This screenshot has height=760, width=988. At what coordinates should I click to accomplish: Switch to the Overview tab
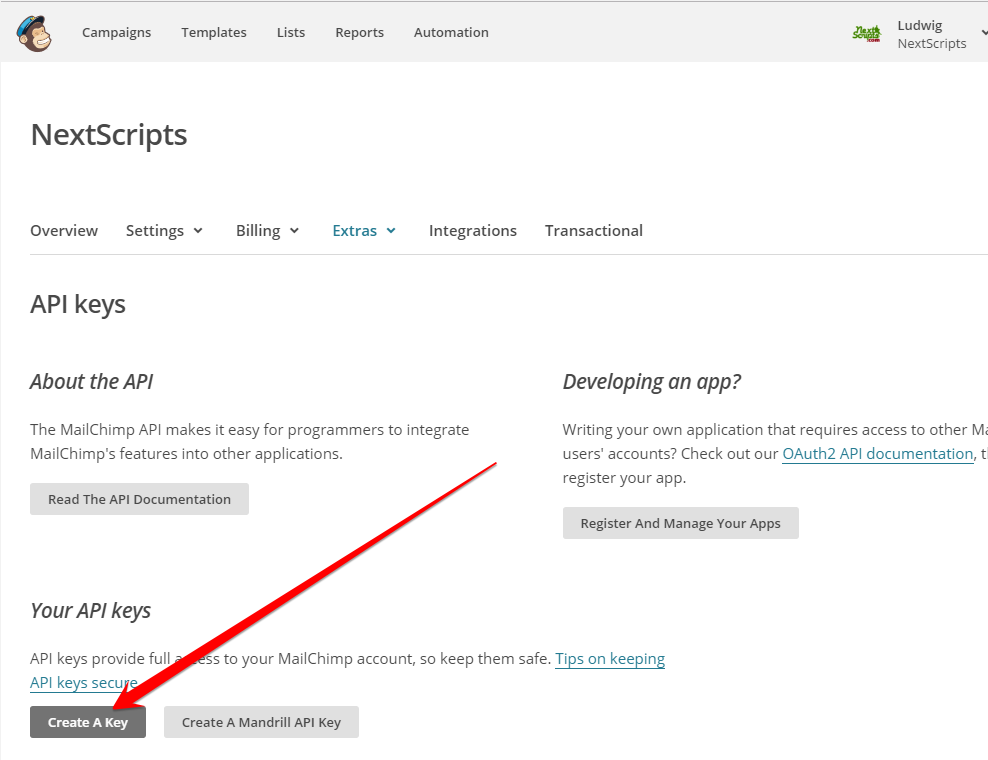pyautogui.click(x=64, y=231)
